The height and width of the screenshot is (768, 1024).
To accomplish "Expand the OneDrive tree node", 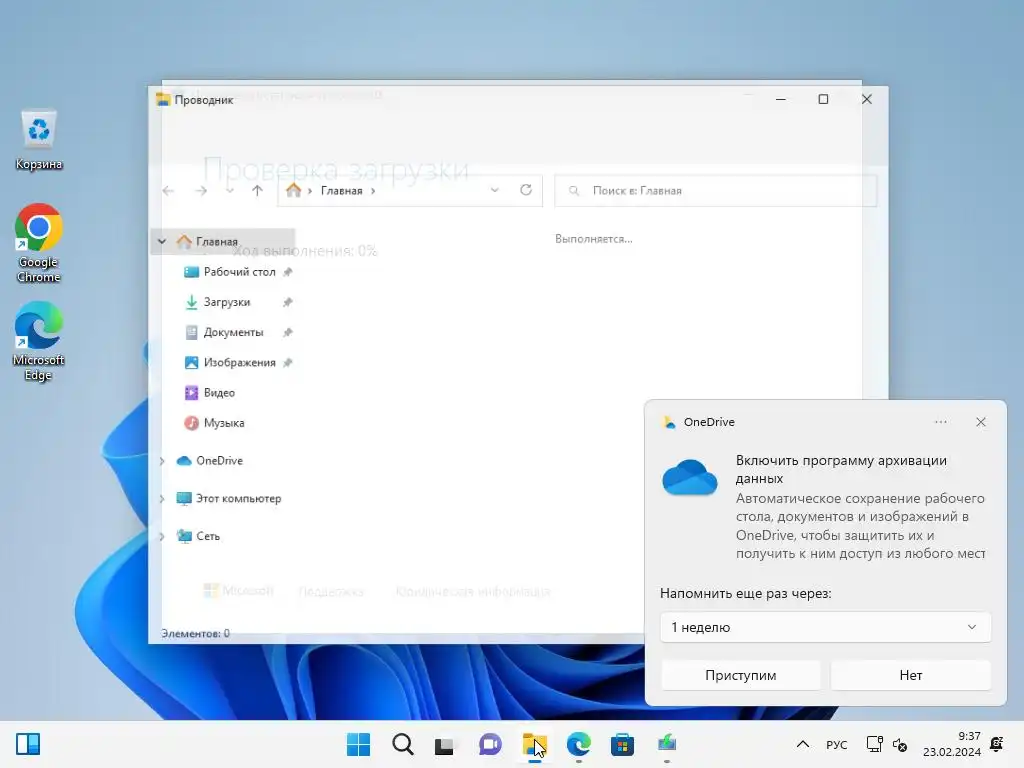I will 162,461.
